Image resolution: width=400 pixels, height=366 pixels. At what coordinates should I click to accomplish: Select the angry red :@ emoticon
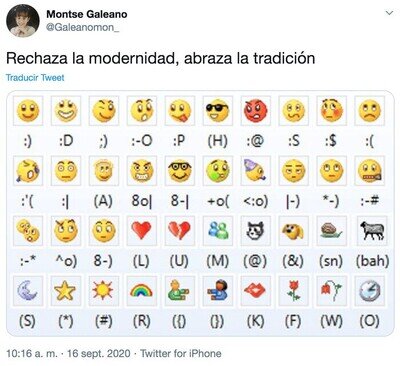pos(255,111)
